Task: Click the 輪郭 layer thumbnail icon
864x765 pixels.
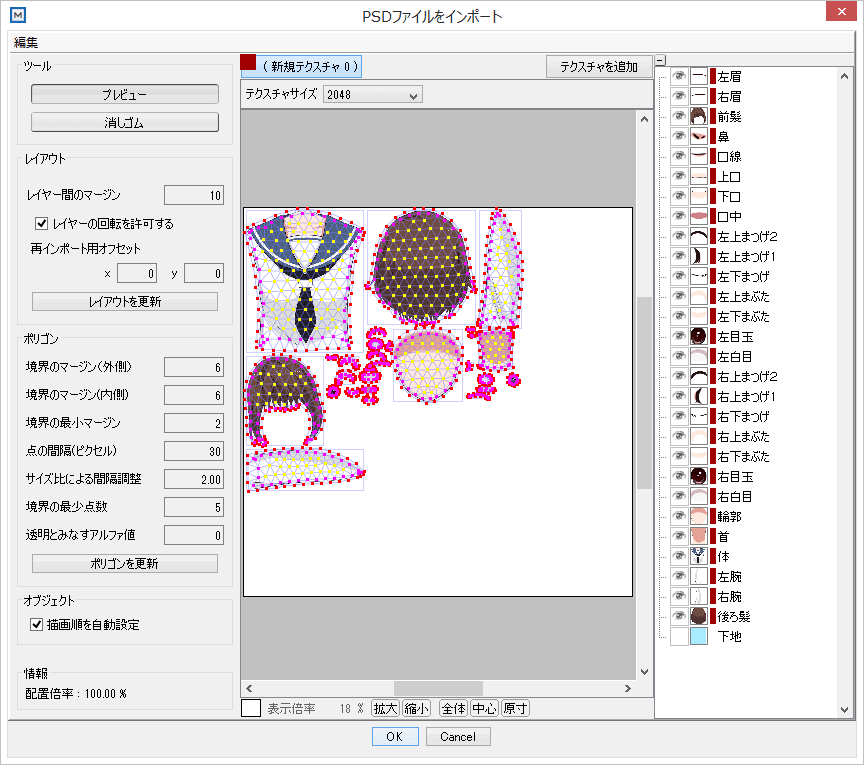Action: click(699, 516)
